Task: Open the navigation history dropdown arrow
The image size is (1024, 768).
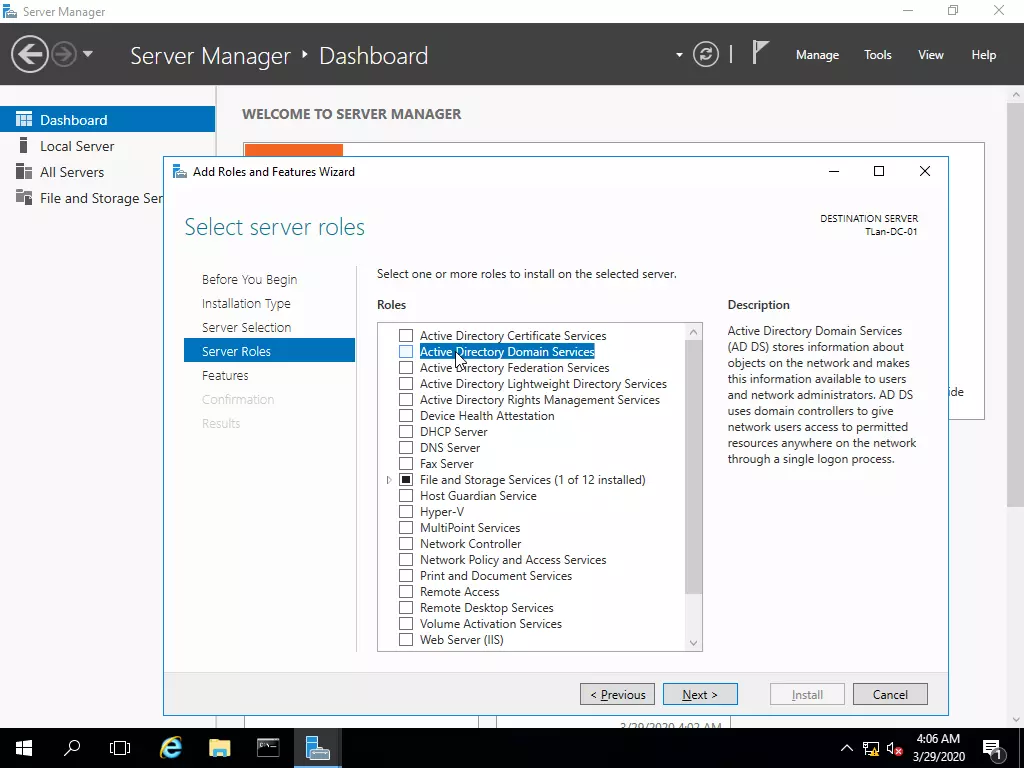Action: [88, 54]
